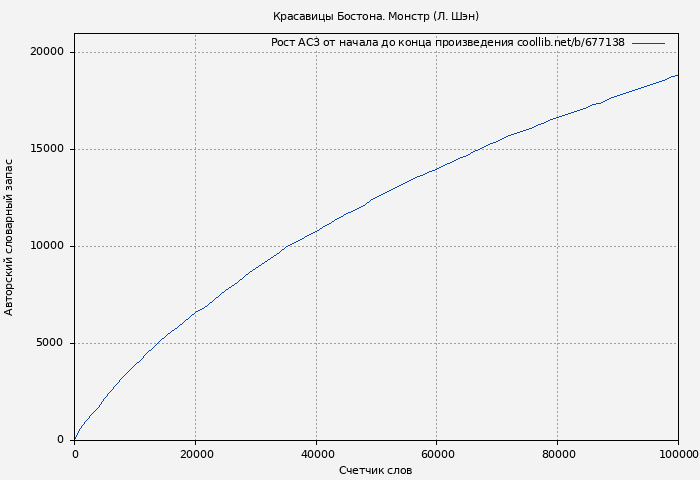Click the 10000 tick label on Y-axis
This screenshot has height=480, width=700.
coord(46,246)
